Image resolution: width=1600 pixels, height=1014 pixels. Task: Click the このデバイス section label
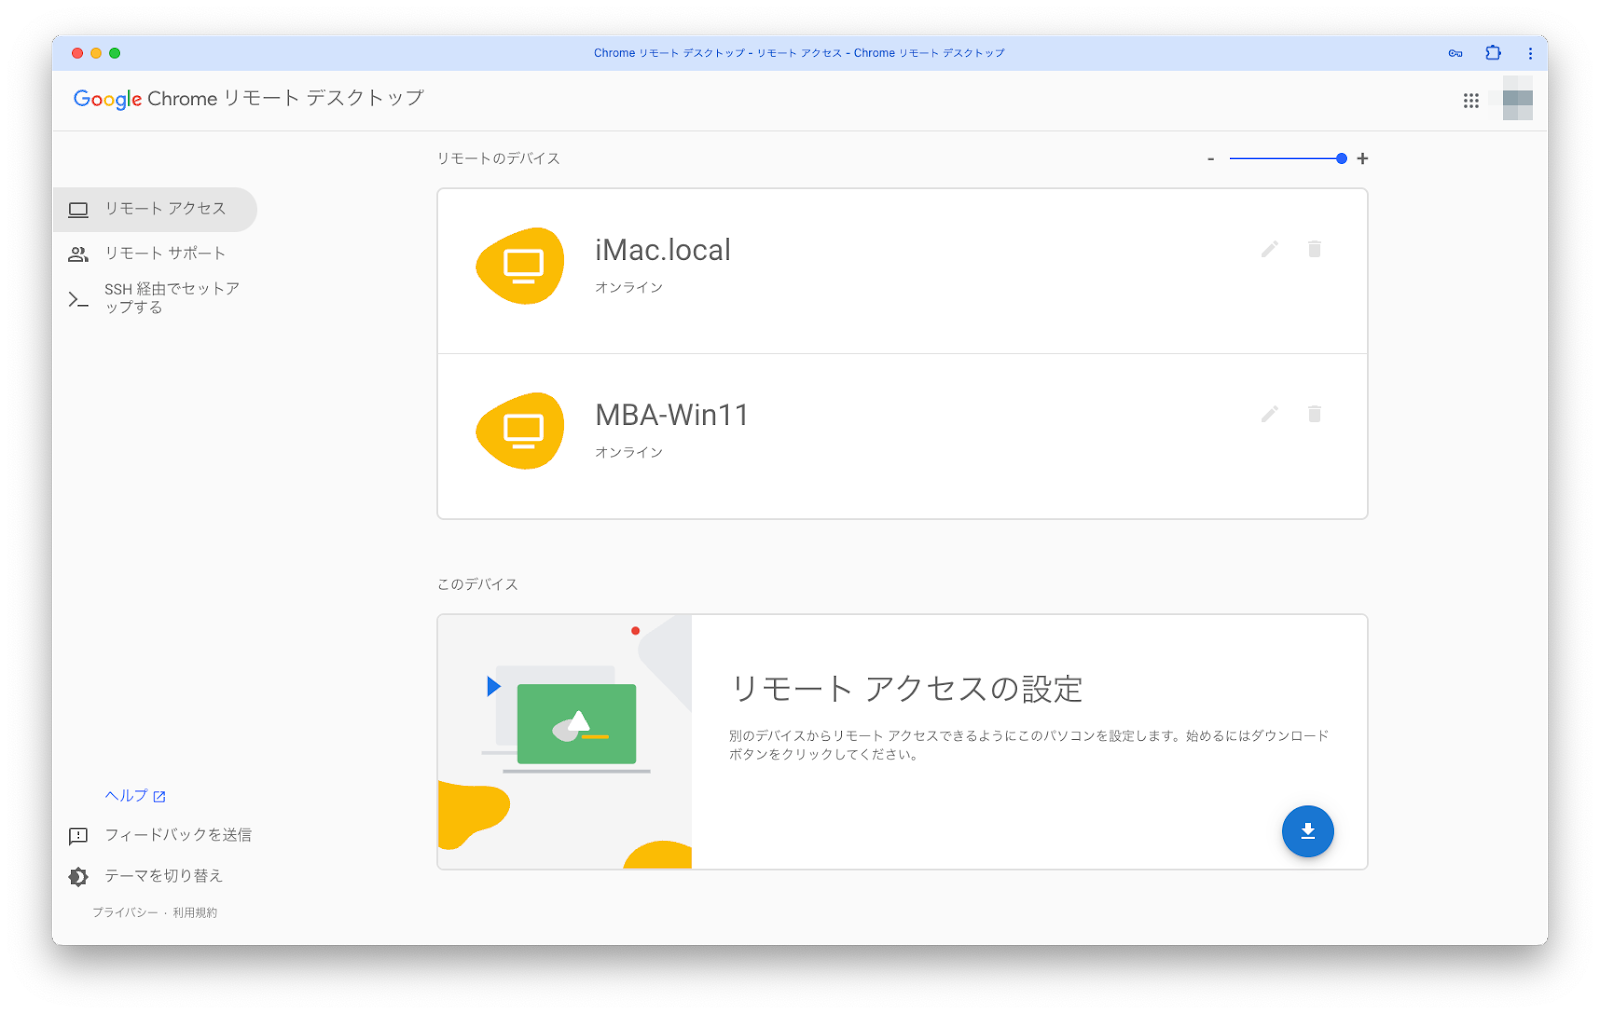click(478, 585)
